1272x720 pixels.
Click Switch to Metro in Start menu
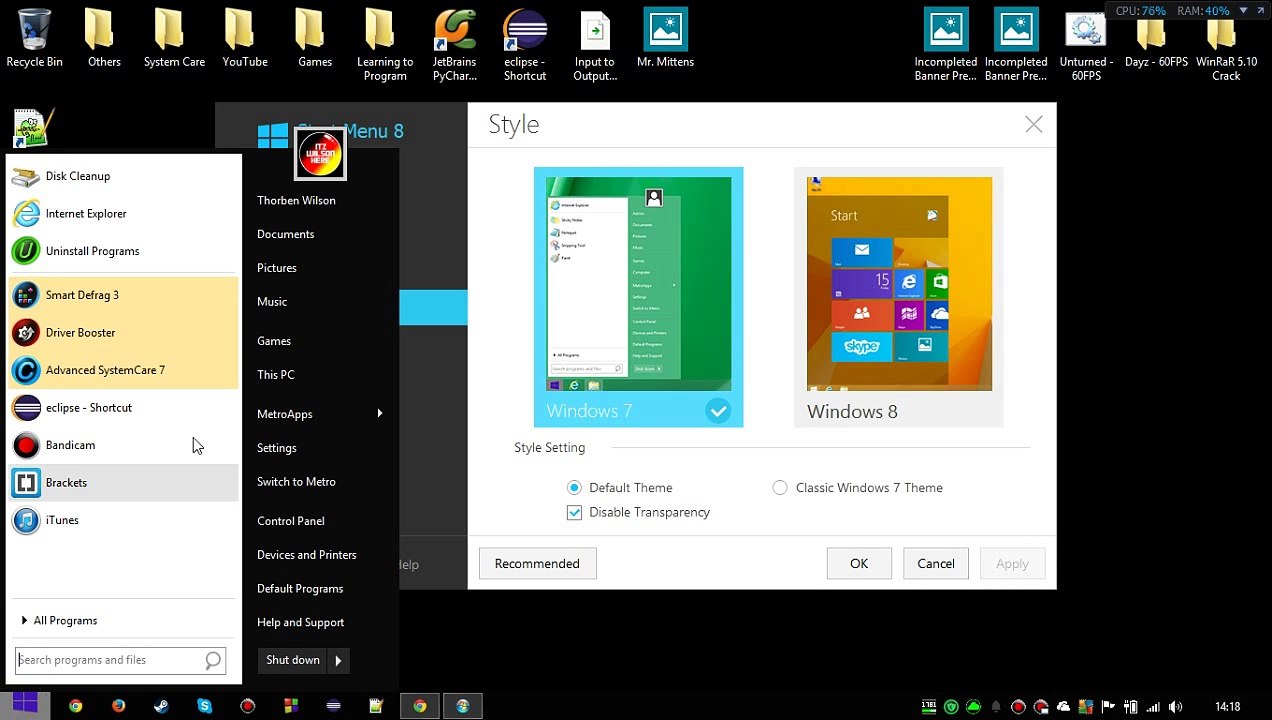coord(296,482)
